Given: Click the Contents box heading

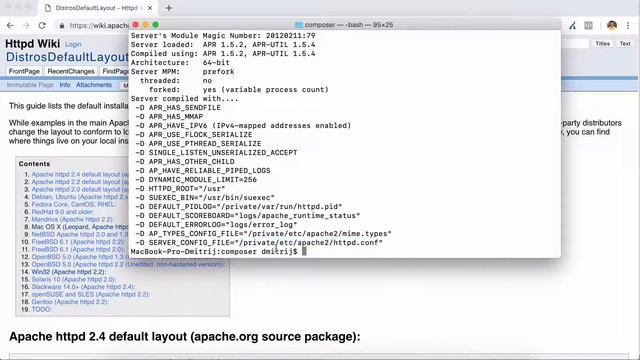Looking at the screenshot, I should click(34, 164).
